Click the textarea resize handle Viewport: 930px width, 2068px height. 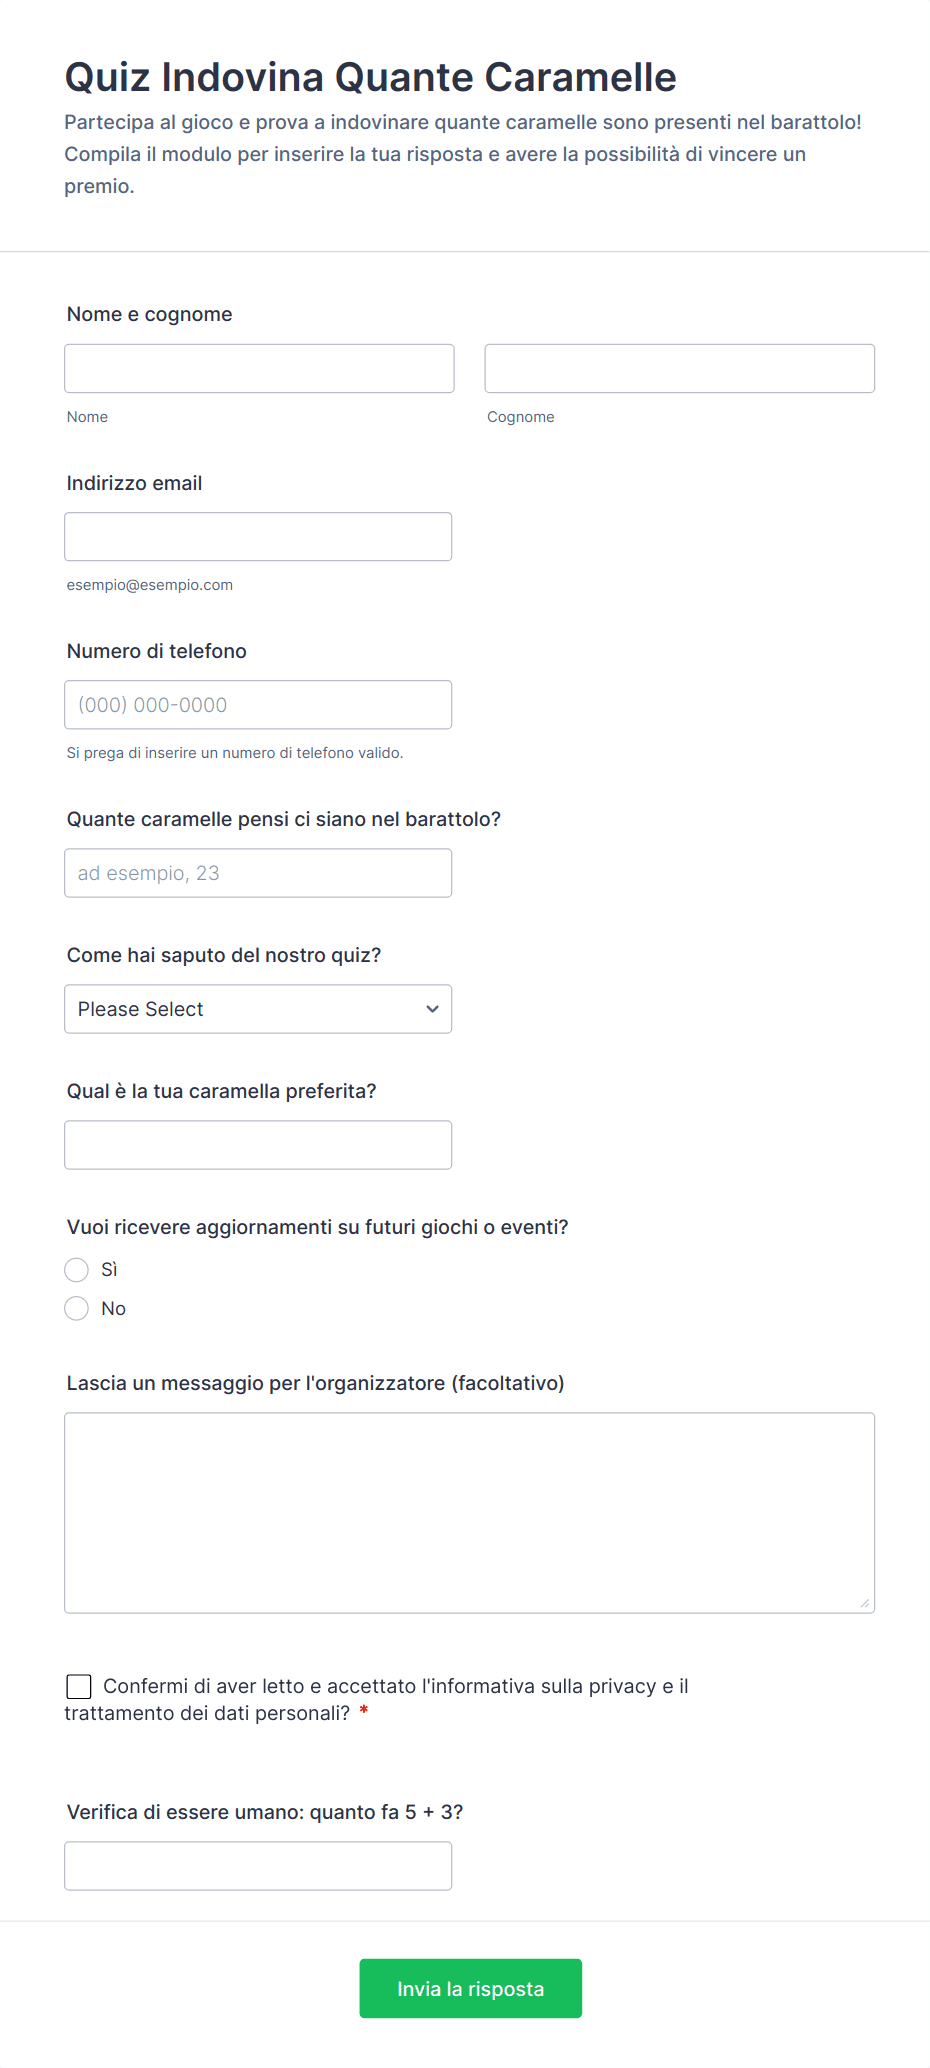click(864, 1603)
